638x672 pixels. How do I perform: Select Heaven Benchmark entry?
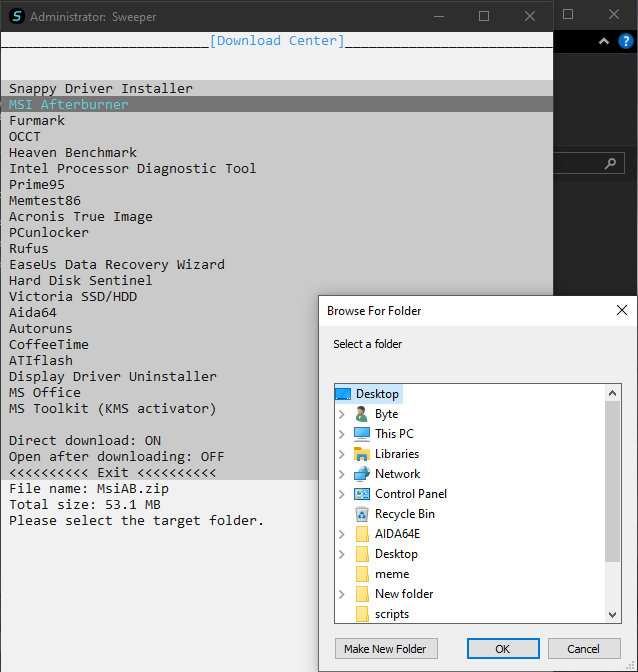73,153
